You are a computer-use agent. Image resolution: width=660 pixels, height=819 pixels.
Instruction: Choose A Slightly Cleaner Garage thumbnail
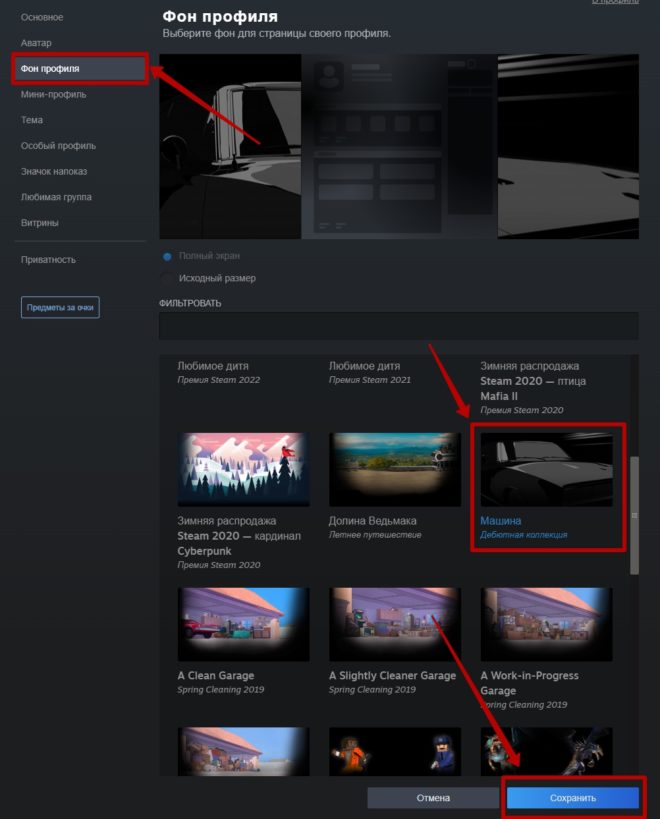click(395, 624)
